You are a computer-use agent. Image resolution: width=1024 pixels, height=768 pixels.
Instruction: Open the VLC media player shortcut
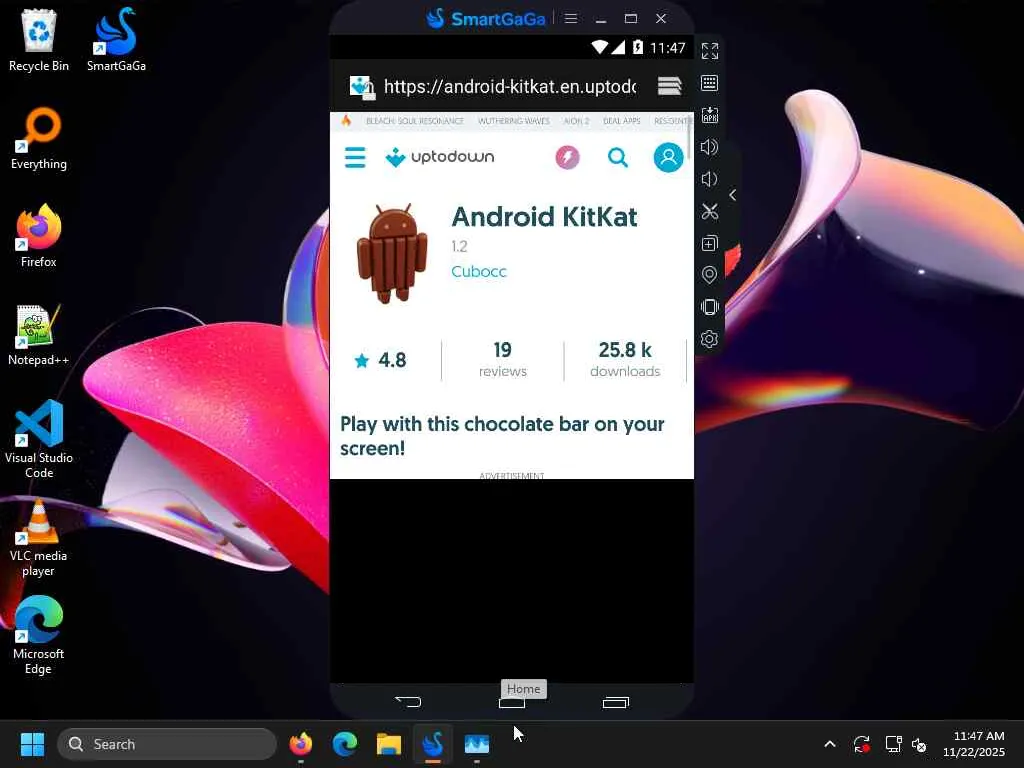39,537
